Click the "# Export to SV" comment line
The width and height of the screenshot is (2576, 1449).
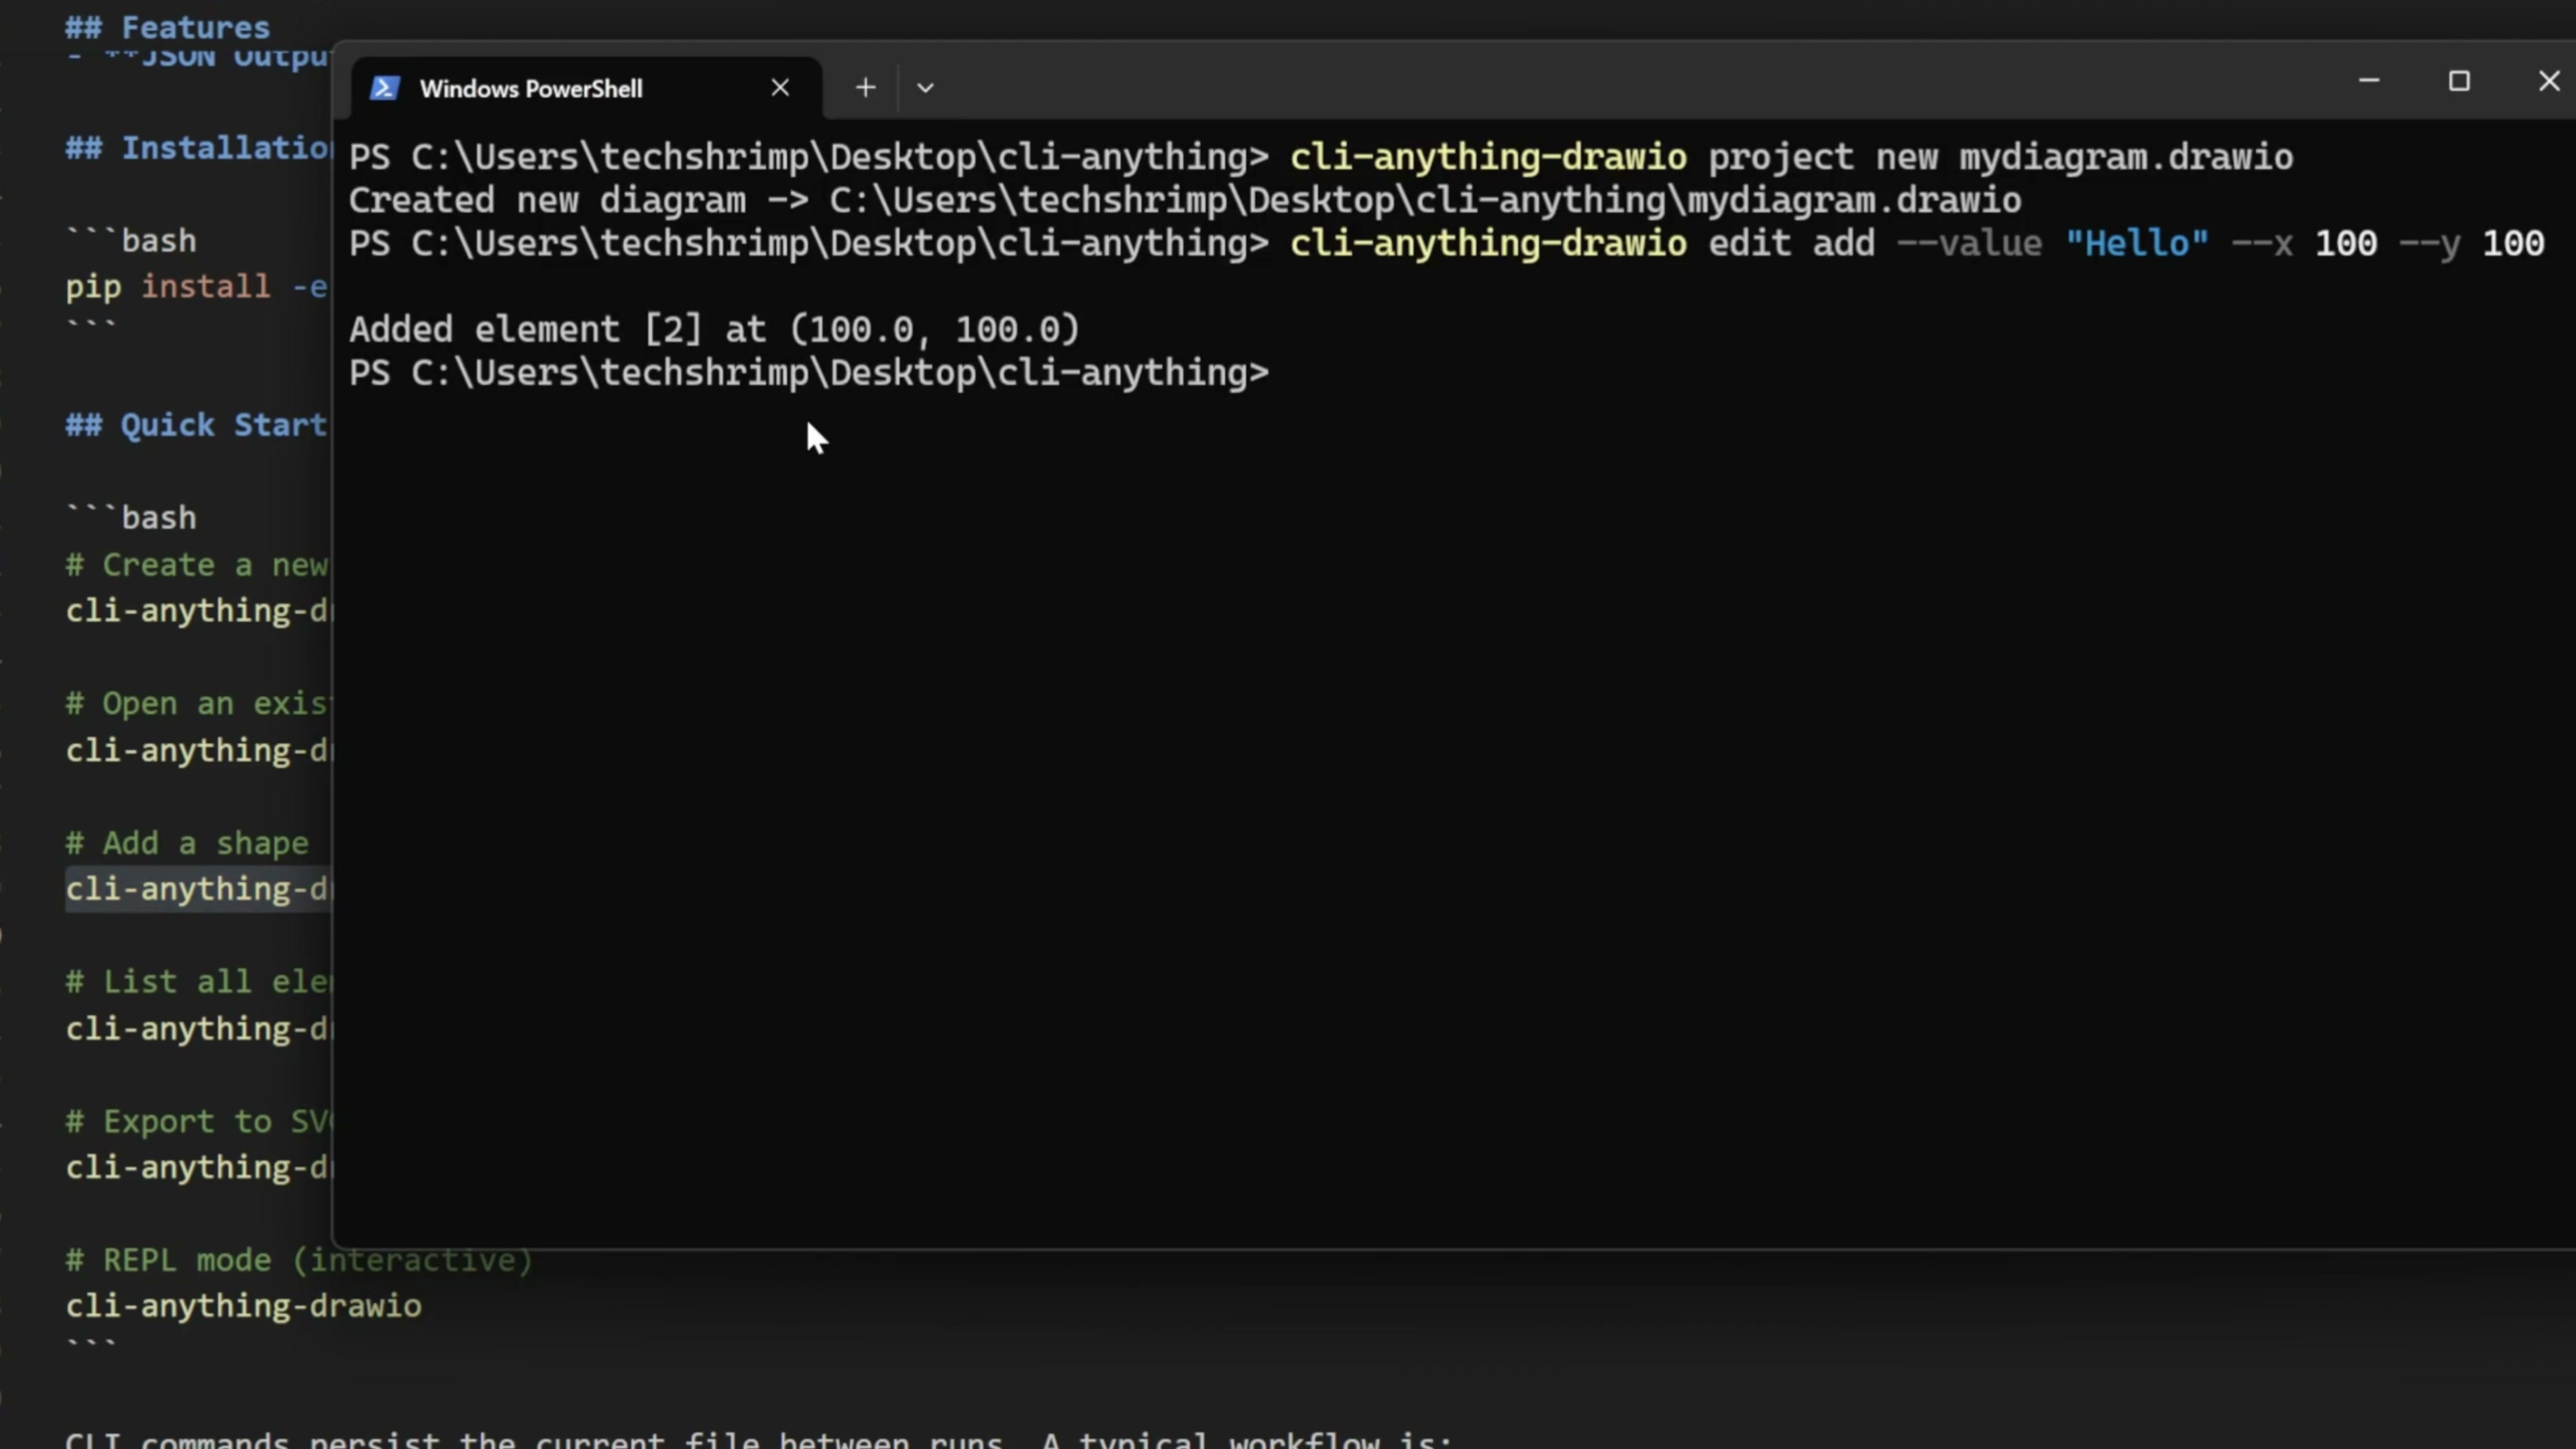(197, 1122)
